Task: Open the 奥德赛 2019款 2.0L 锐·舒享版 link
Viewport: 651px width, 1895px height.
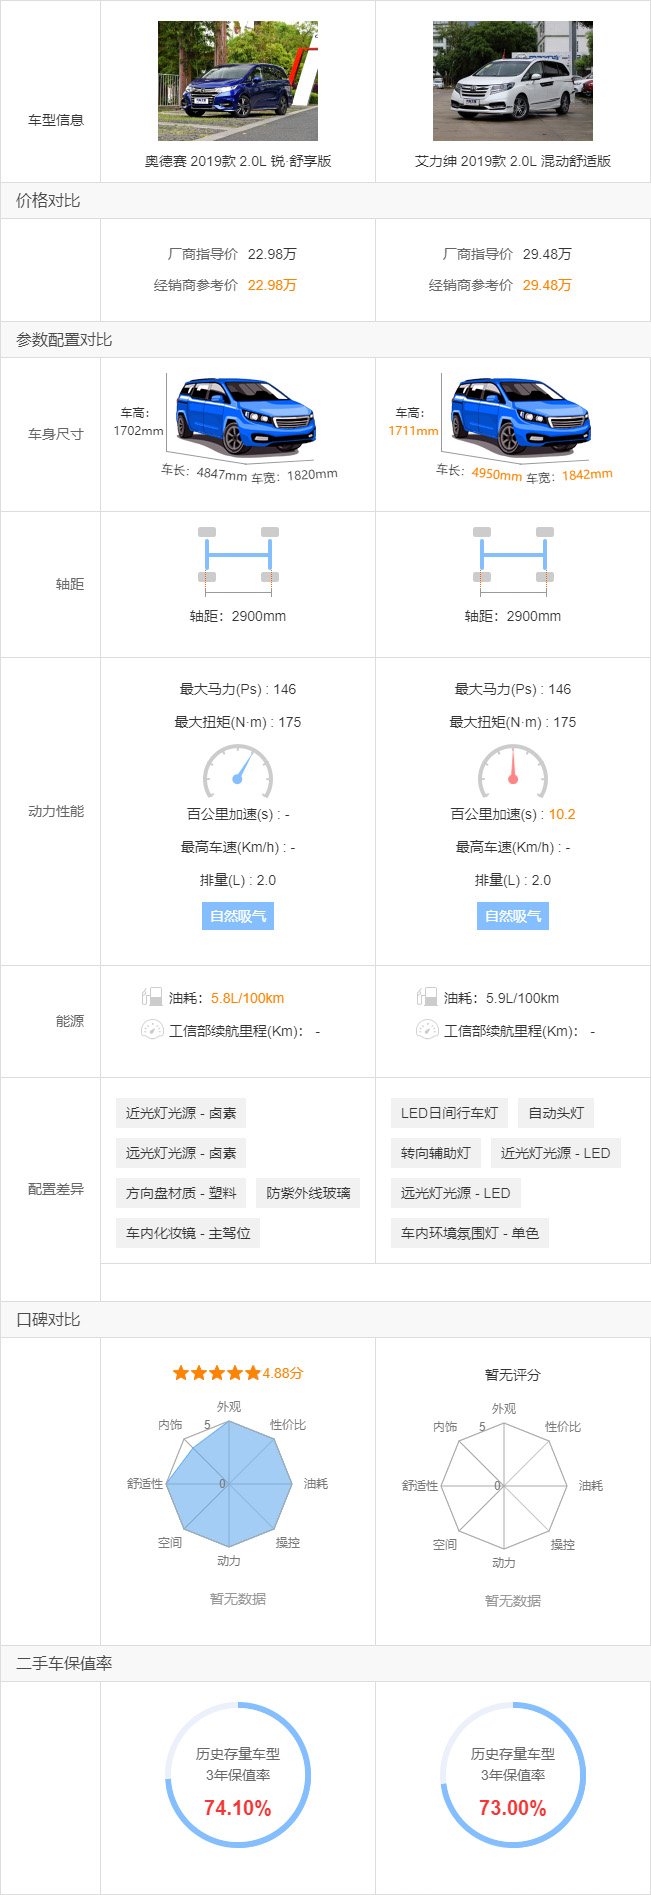Action: (238, 161)
